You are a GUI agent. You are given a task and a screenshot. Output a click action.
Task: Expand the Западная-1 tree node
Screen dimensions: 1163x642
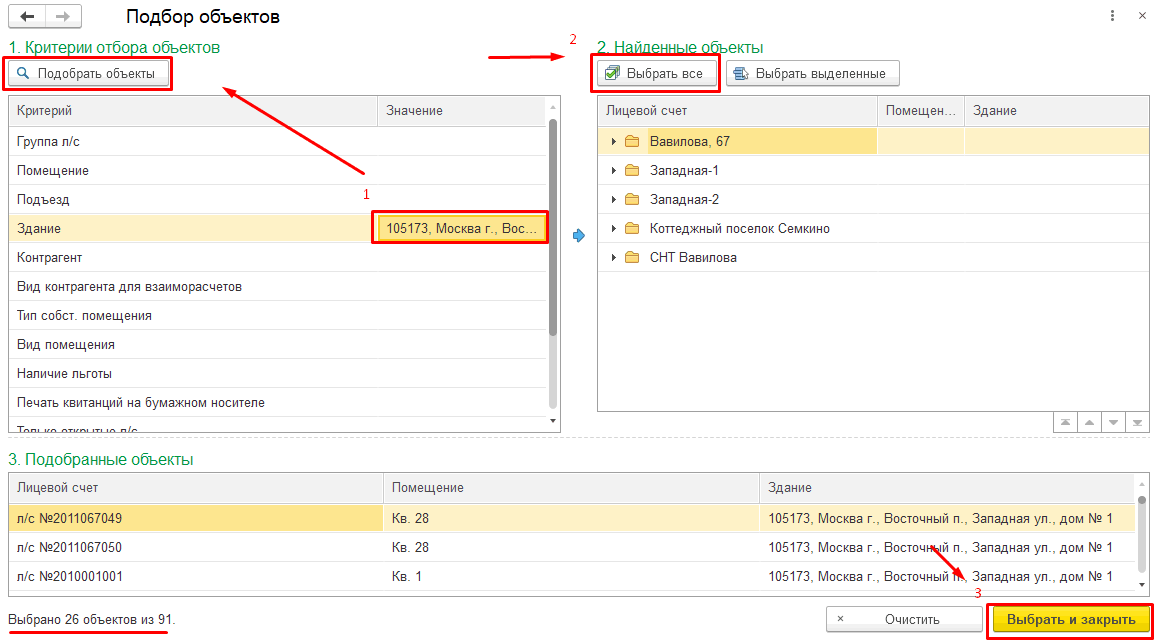614,171
